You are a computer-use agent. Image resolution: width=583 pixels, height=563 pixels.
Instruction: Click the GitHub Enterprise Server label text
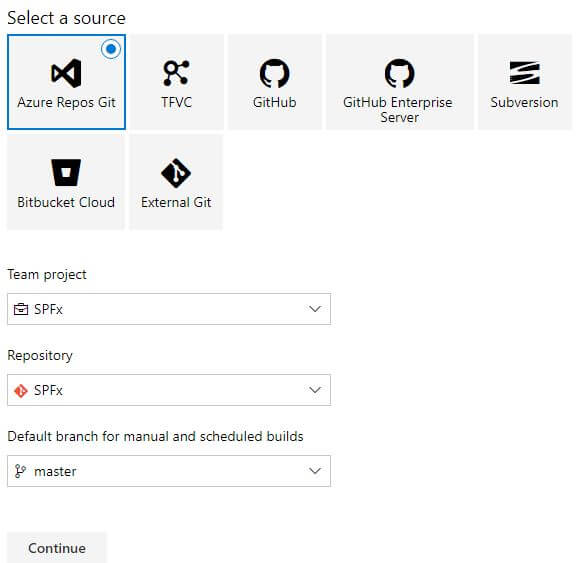398,110
